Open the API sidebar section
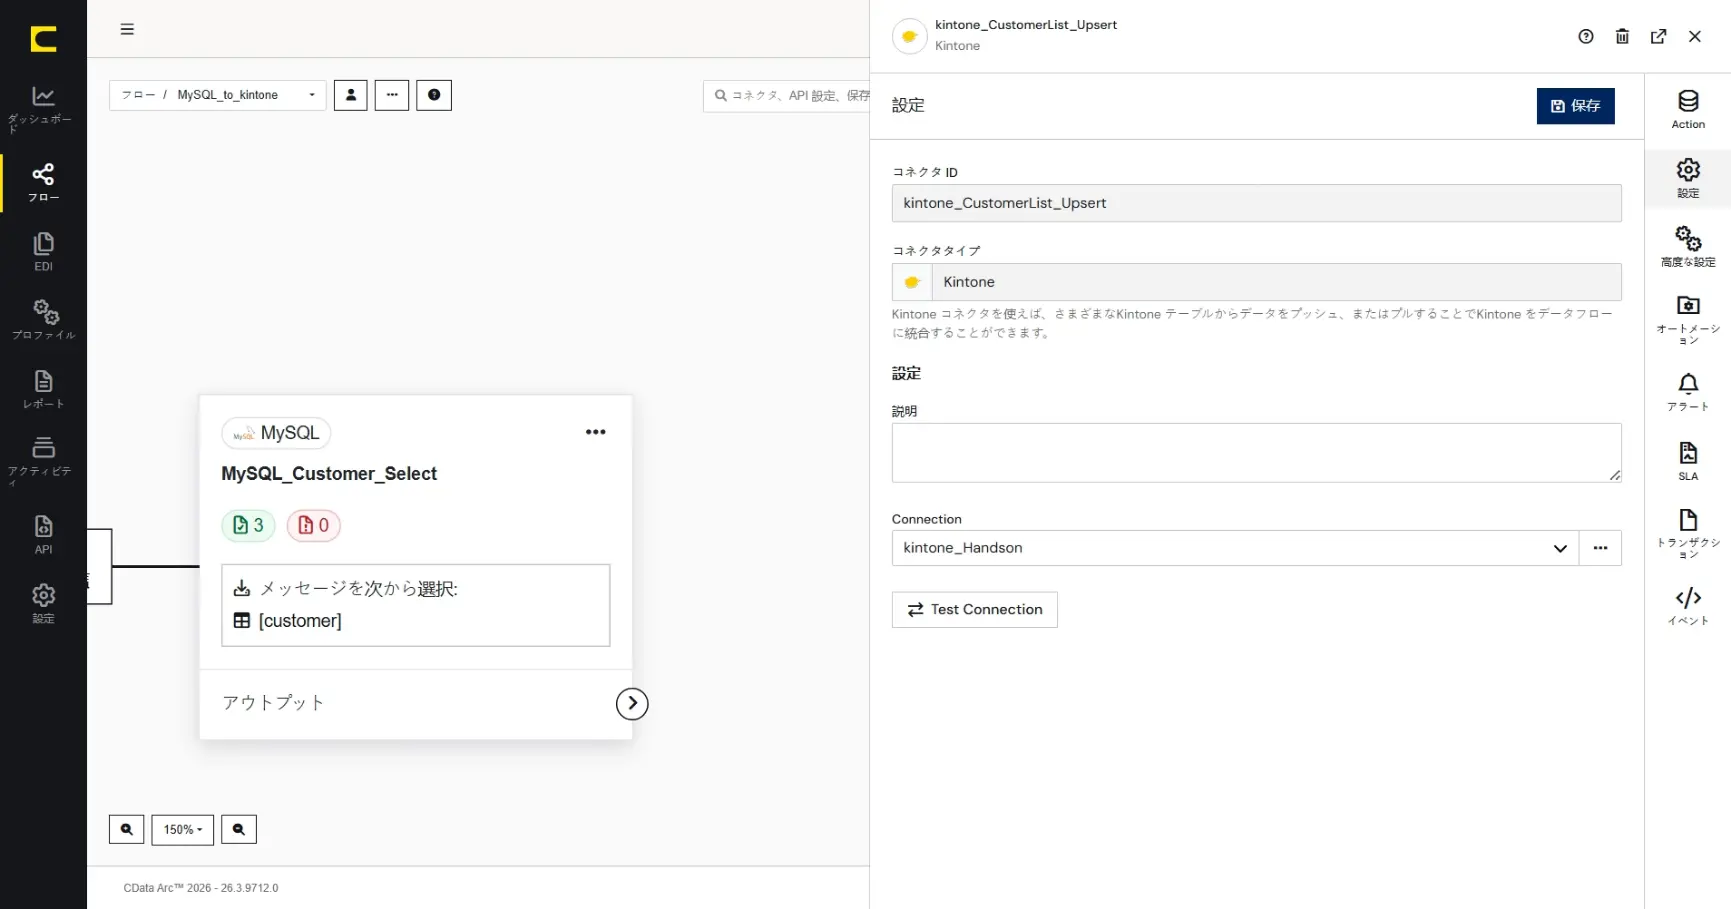Screen dimensions: 1731x909 (x=43, y=534)
